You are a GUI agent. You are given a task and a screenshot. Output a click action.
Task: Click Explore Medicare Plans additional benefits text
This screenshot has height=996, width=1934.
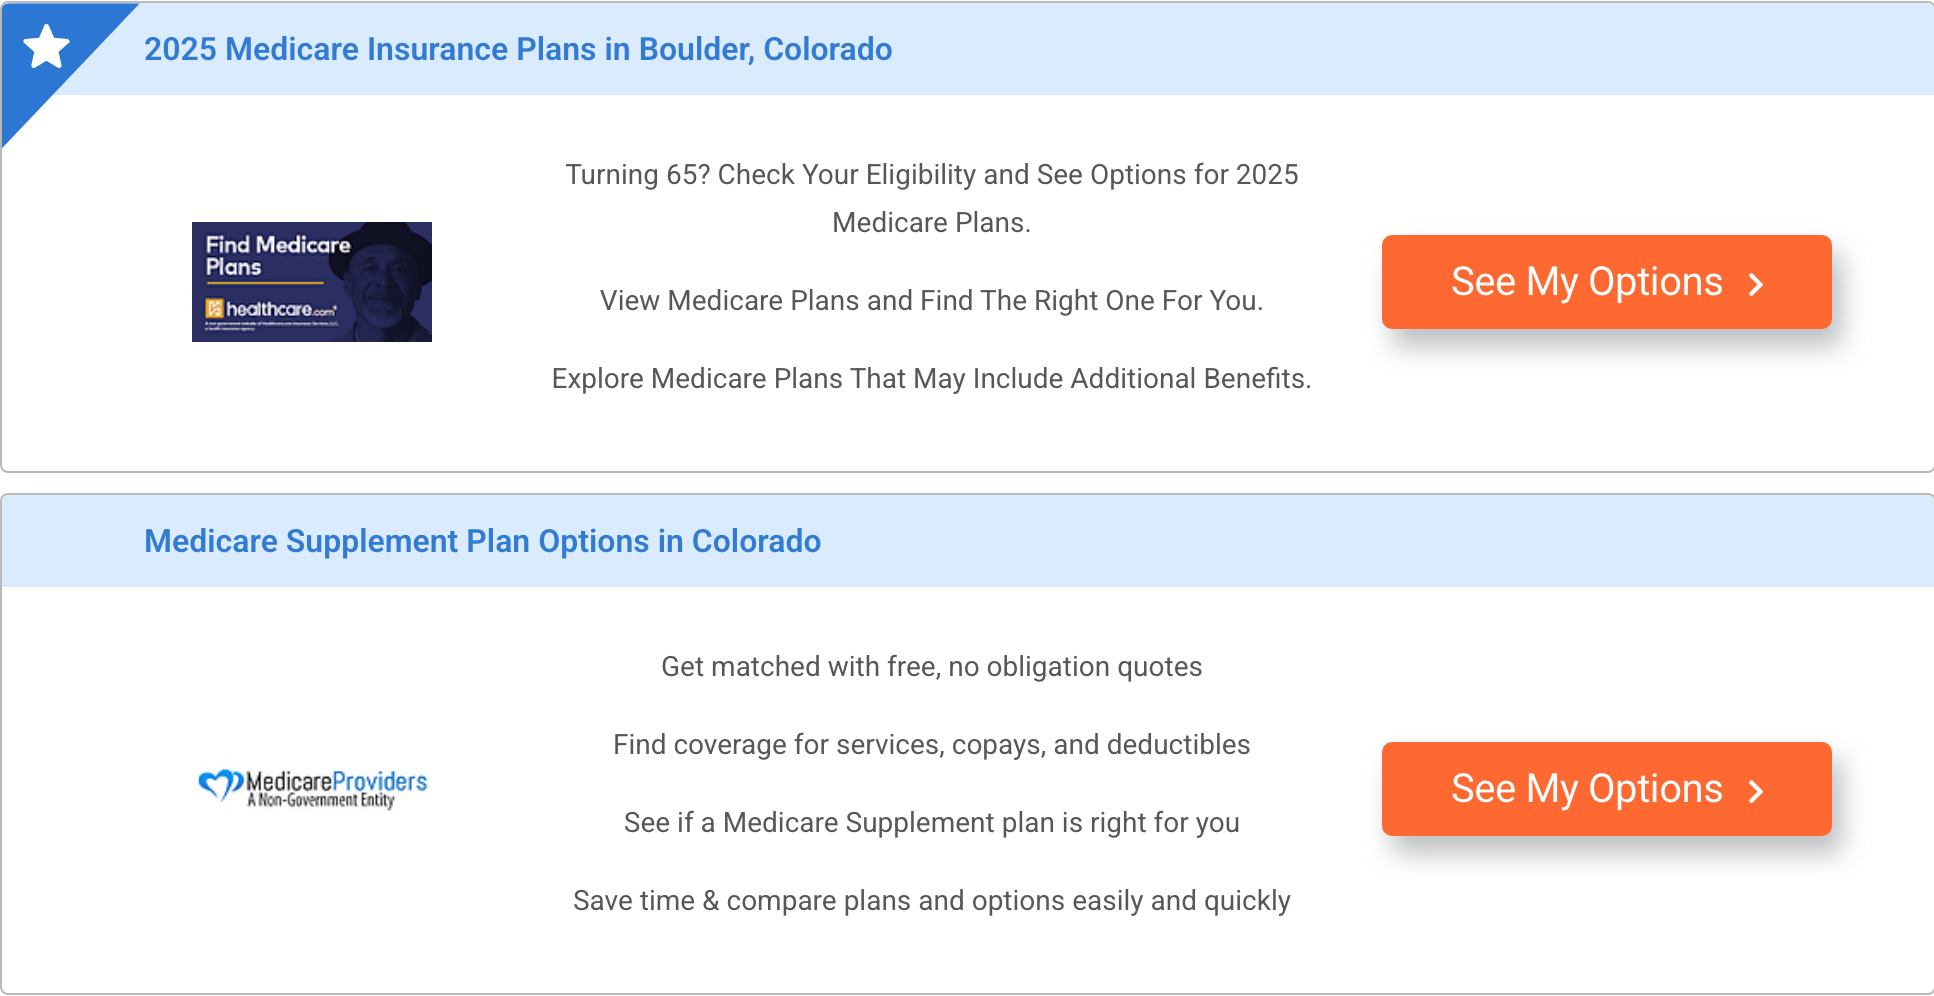tap(932, 379)
